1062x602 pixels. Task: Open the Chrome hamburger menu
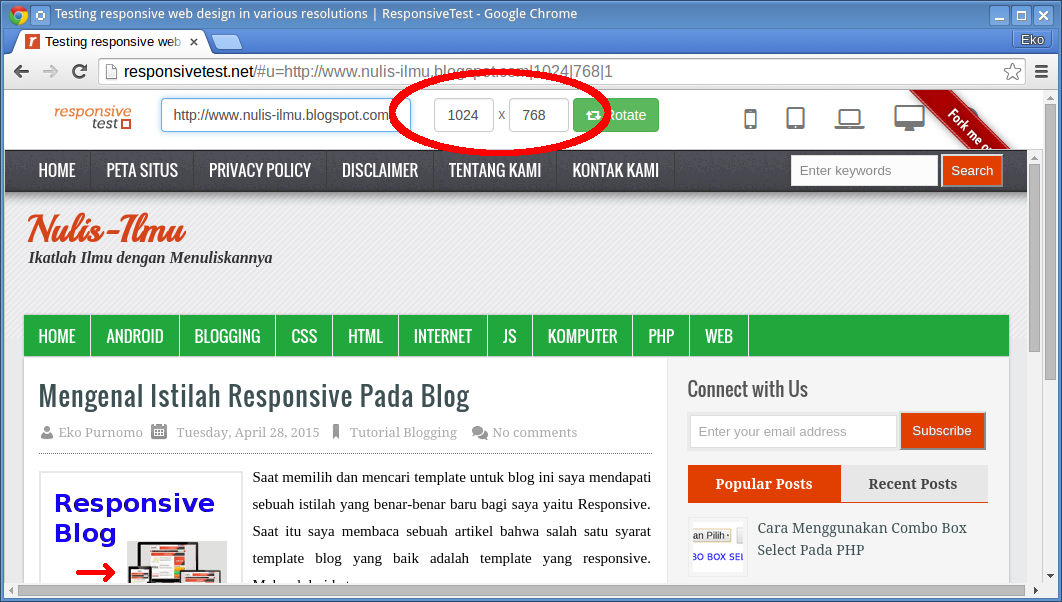[1042, 71]
